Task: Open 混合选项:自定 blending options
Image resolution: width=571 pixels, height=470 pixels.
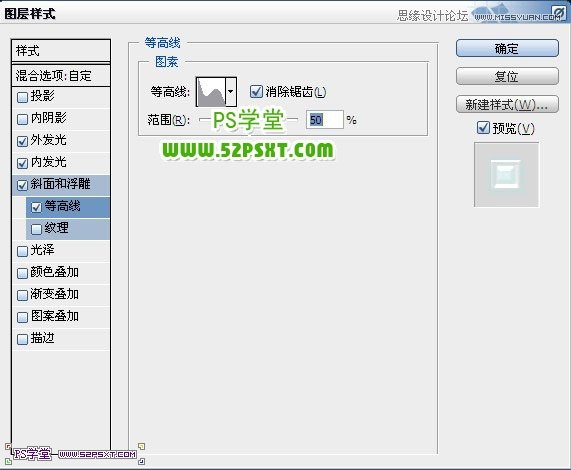Action: coord(61,75)
